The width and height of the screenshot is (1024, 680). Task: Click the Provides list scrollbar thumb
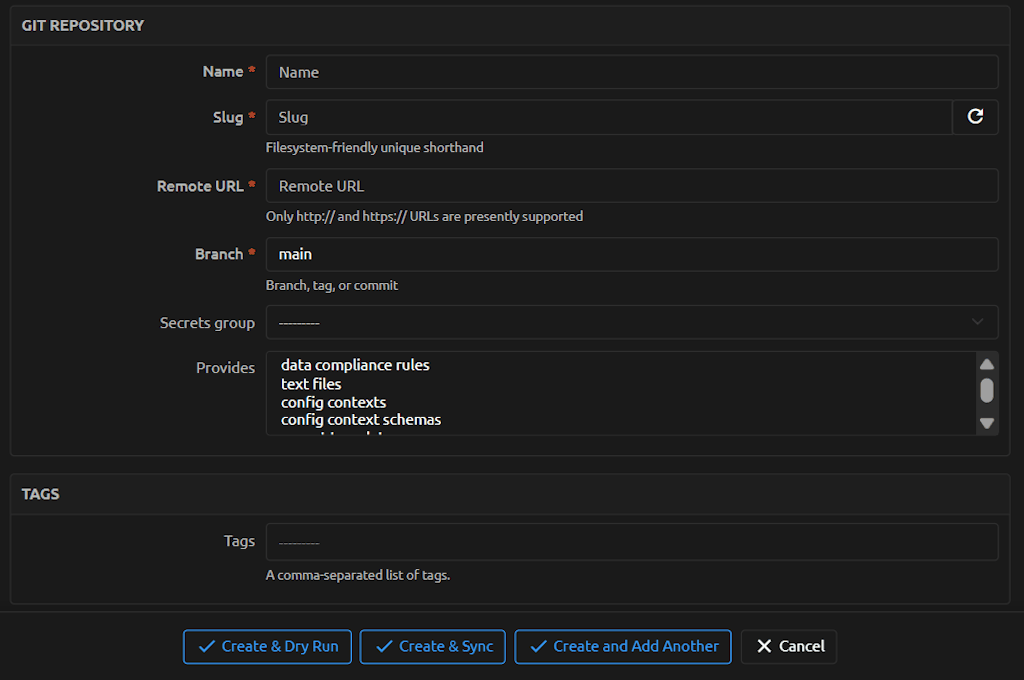click(987, 390)
